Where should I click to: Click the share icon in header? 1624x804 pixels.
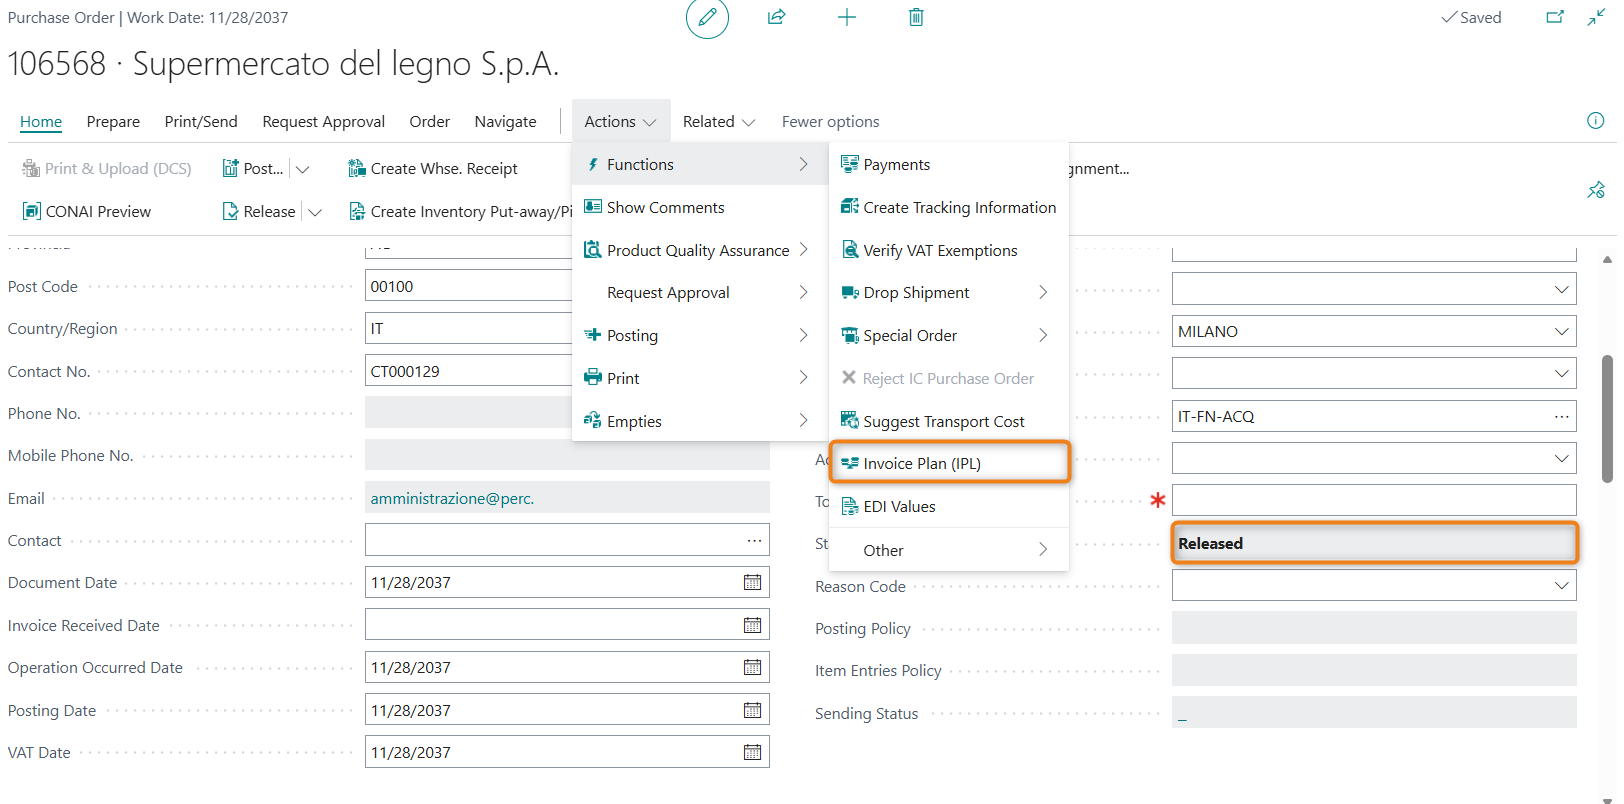pos(776,18)
